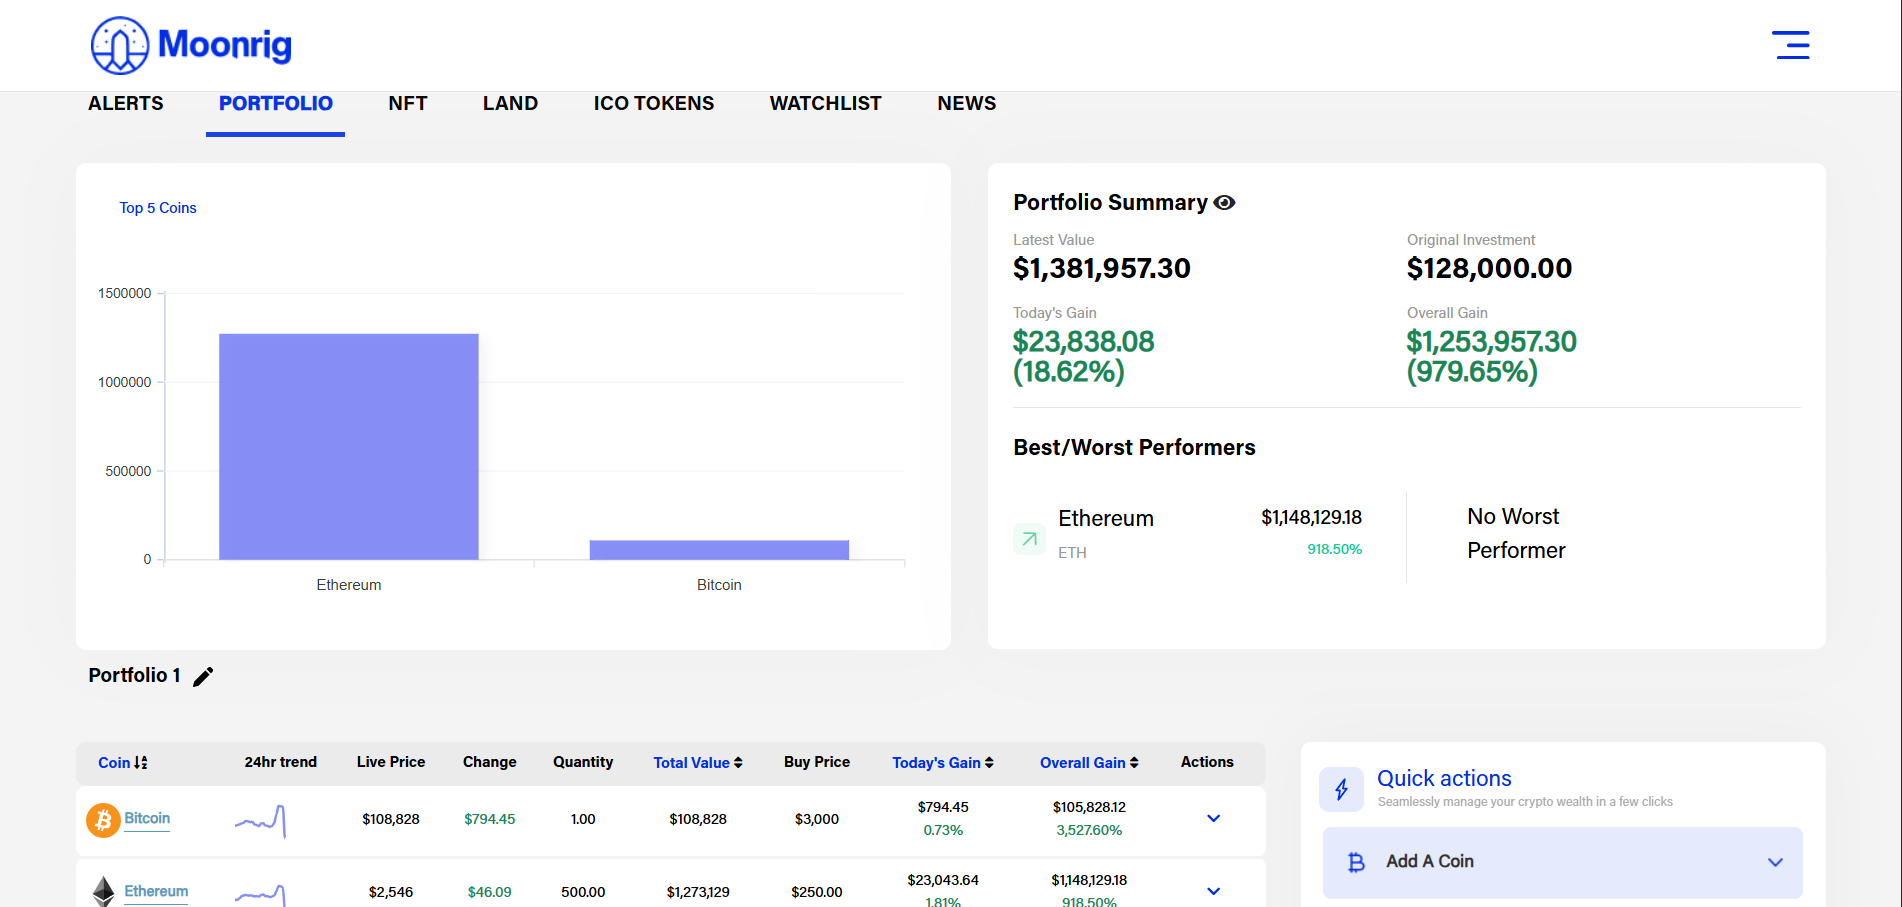This screenshot has height=907, width=1902.
Task: Click the Bitcoin icon in Add A Coin
Action: click(1356, 862)
